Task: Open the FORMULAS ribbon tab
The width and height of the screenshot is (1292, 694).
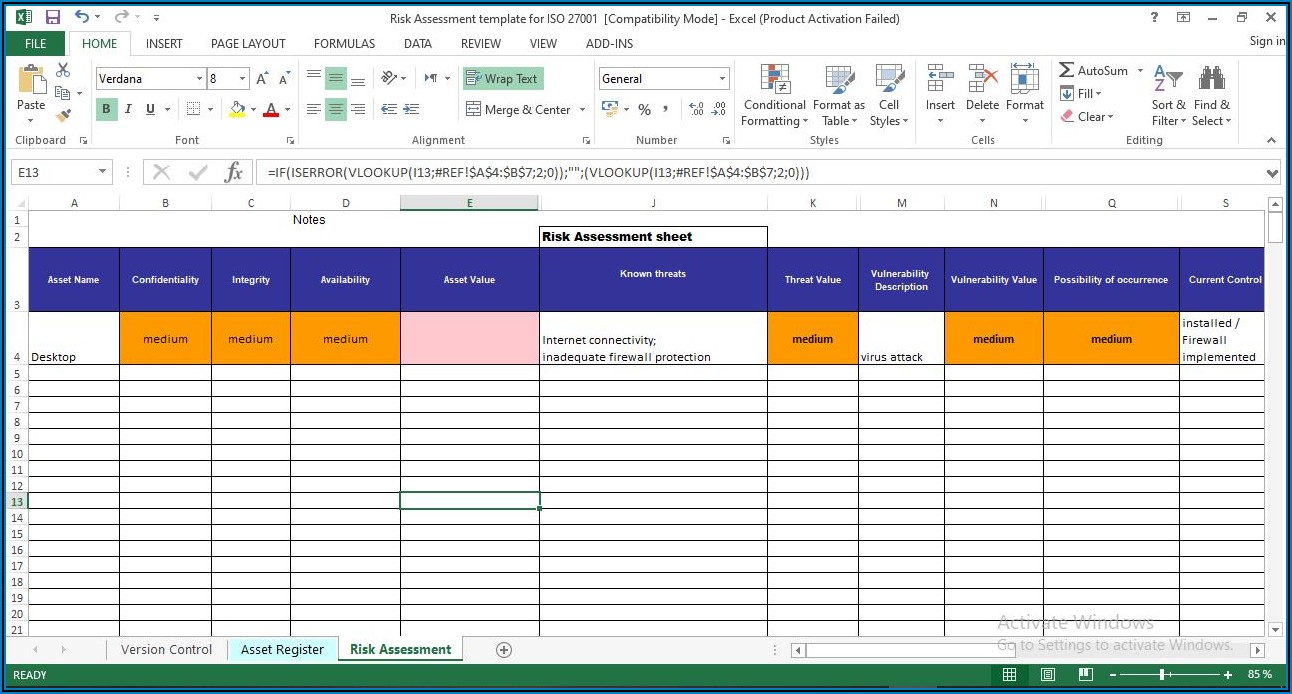Action: click(x=344, y=44)
